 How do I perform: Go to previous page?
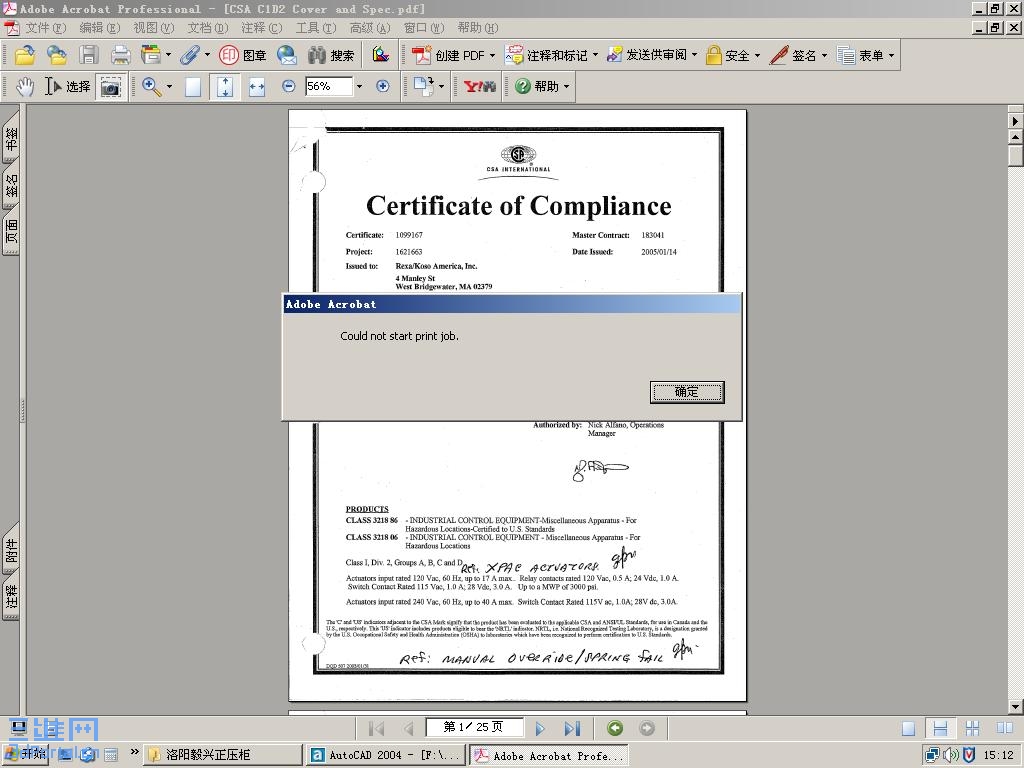[x=408, y=728]
